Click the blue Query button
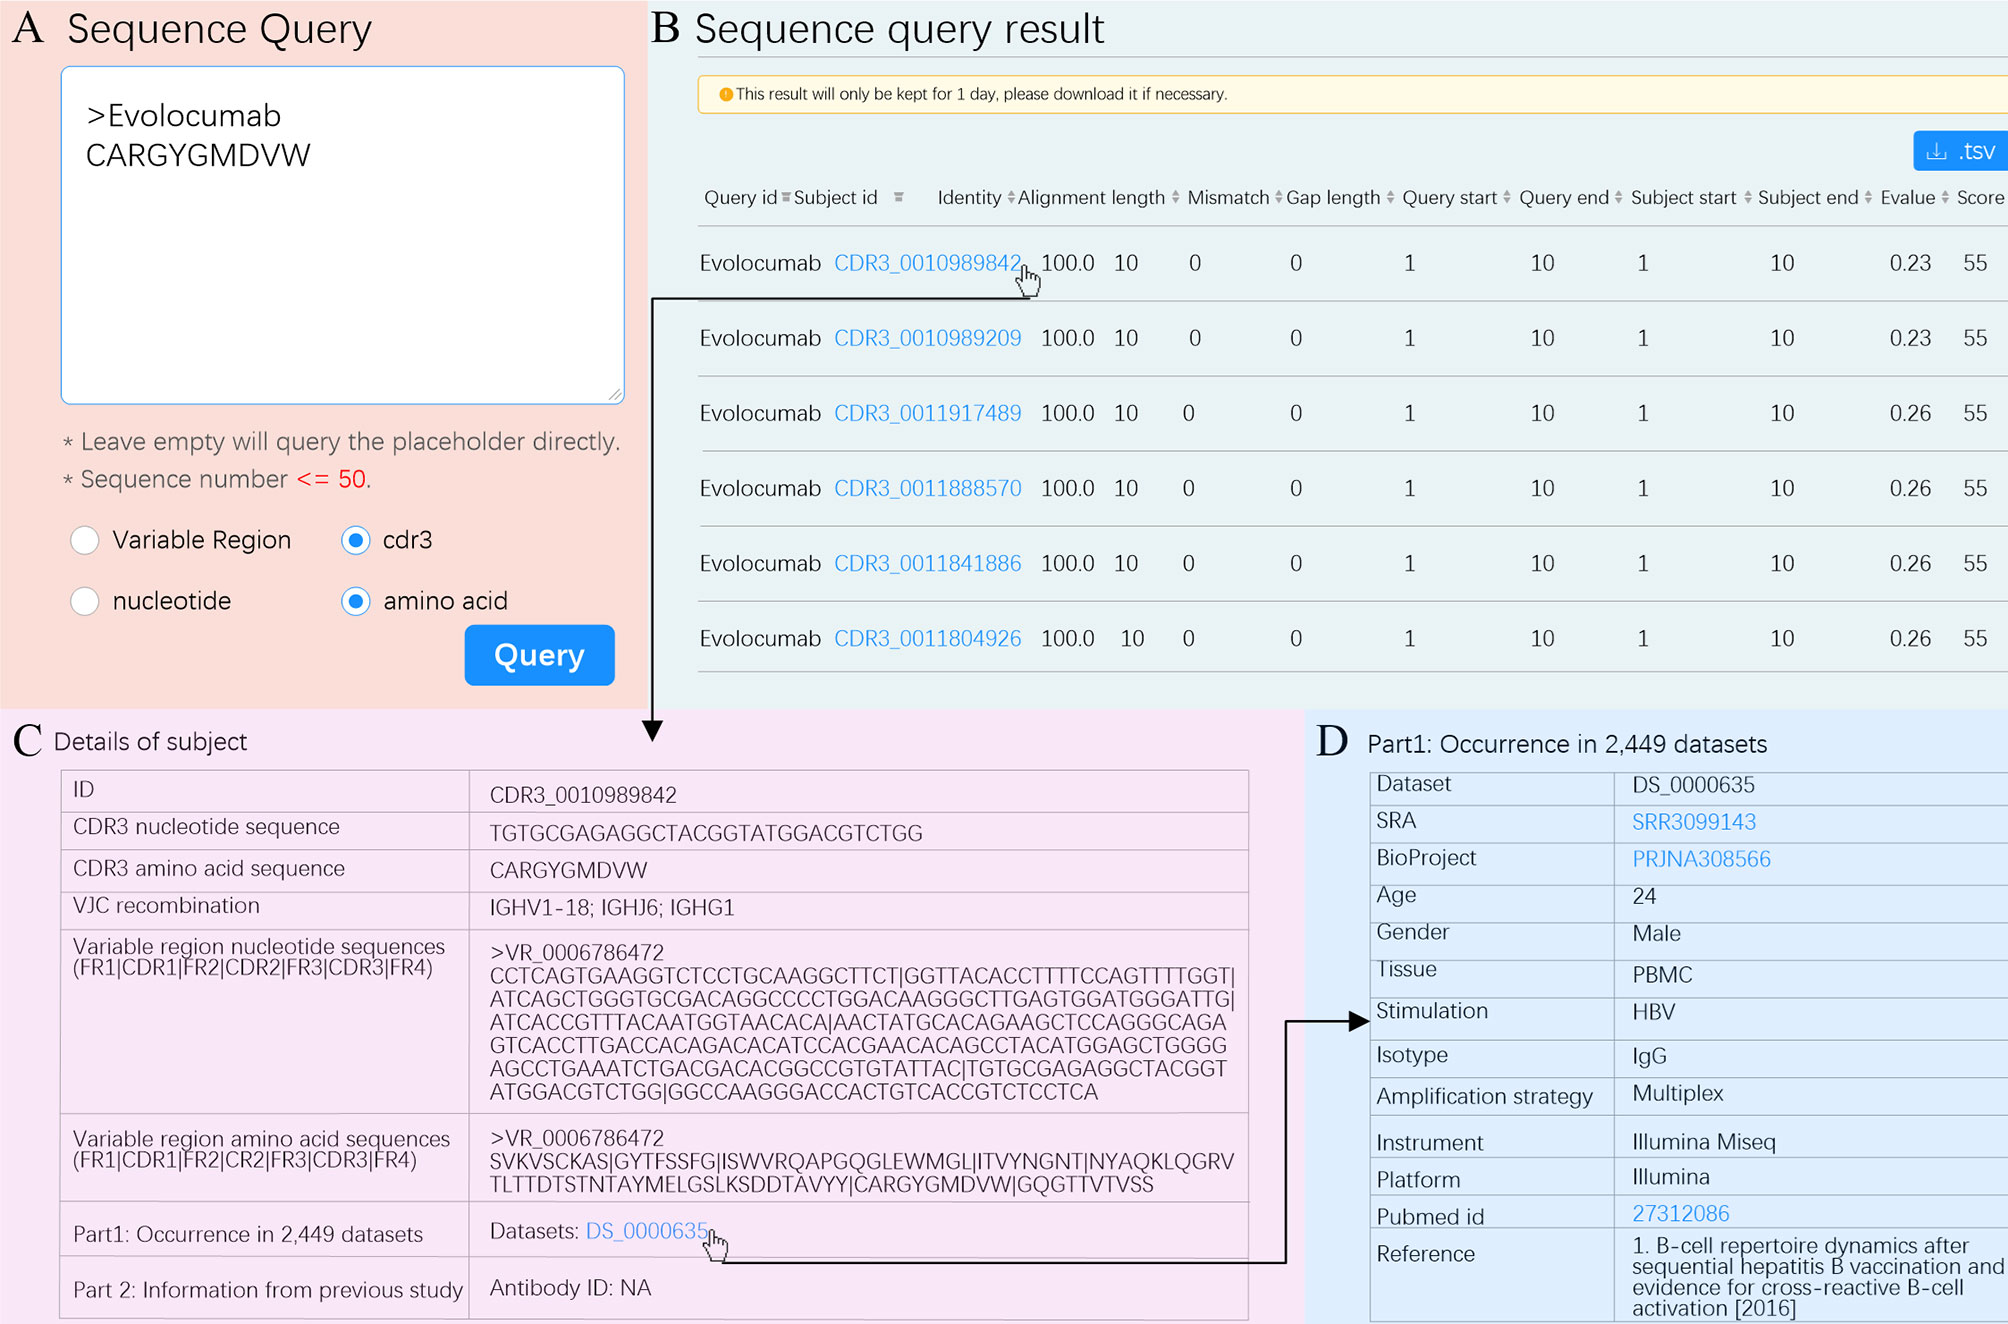2008x1324 pixels. point(539,655)
